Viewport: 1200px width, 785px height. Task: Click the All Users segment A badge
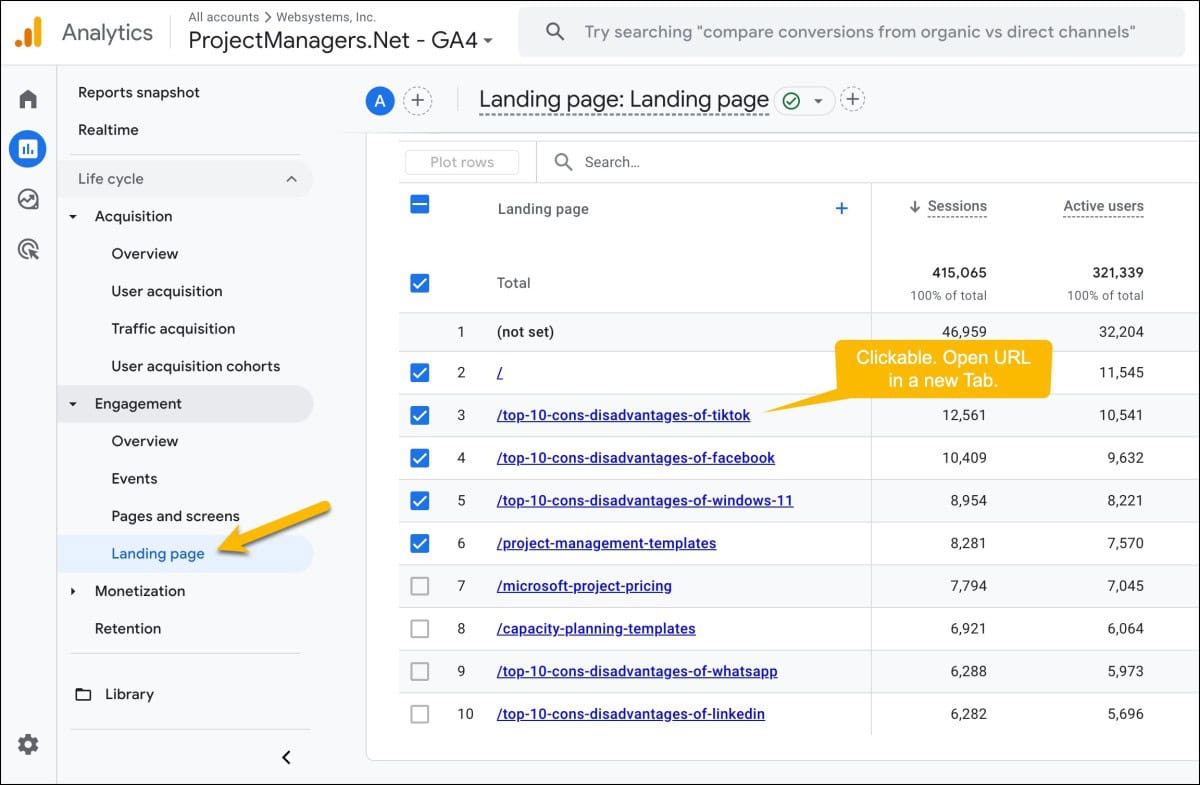[379, 100]
